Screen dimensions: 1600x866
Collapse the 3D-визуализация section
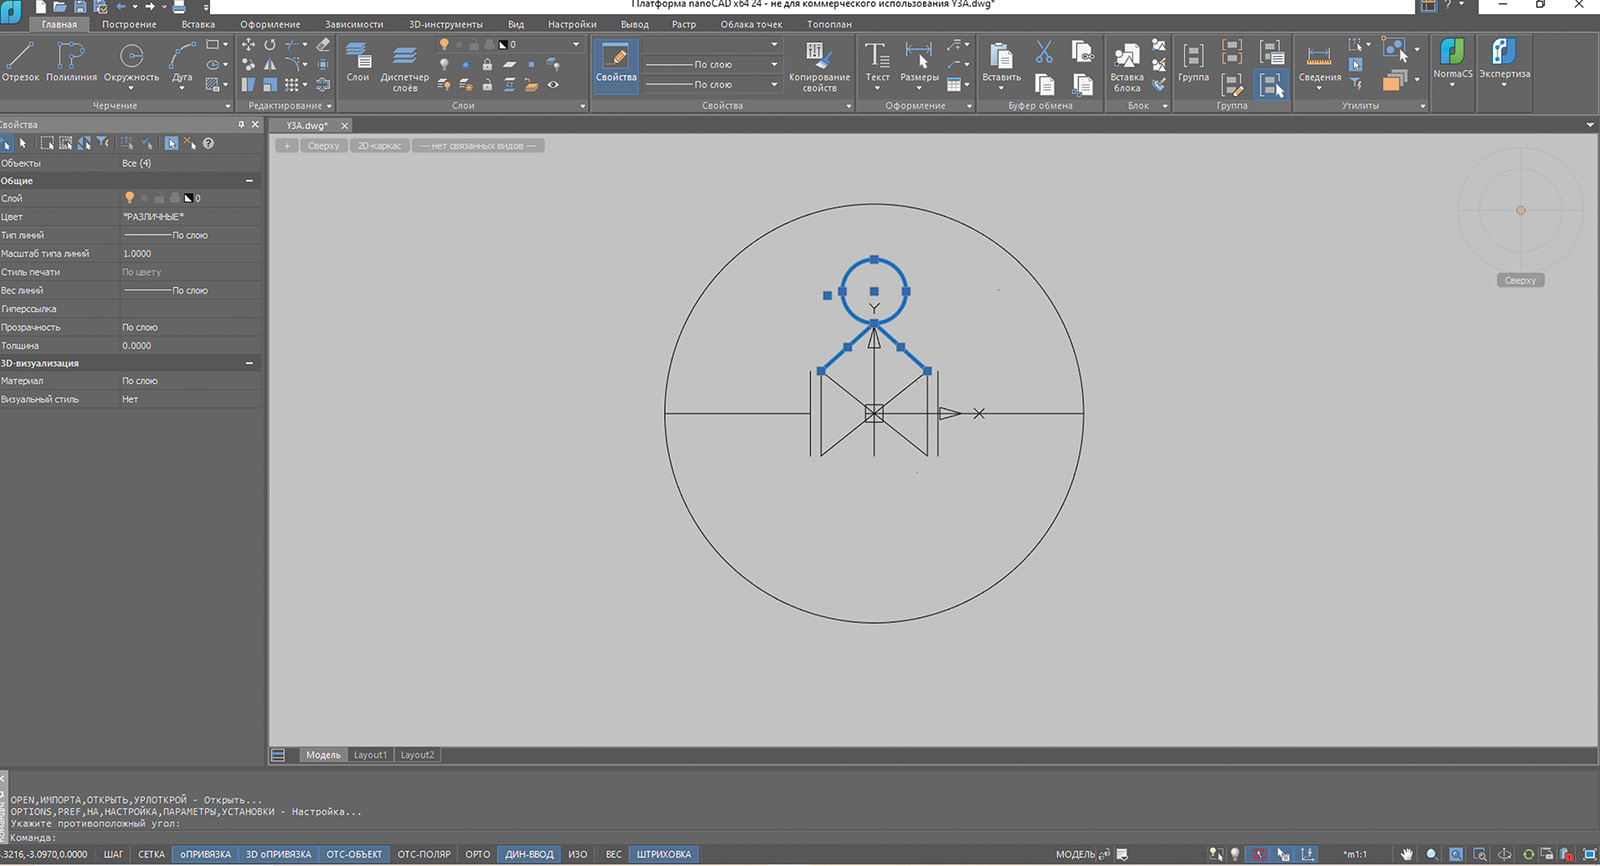pyautogui.click(x=250, y=363)
